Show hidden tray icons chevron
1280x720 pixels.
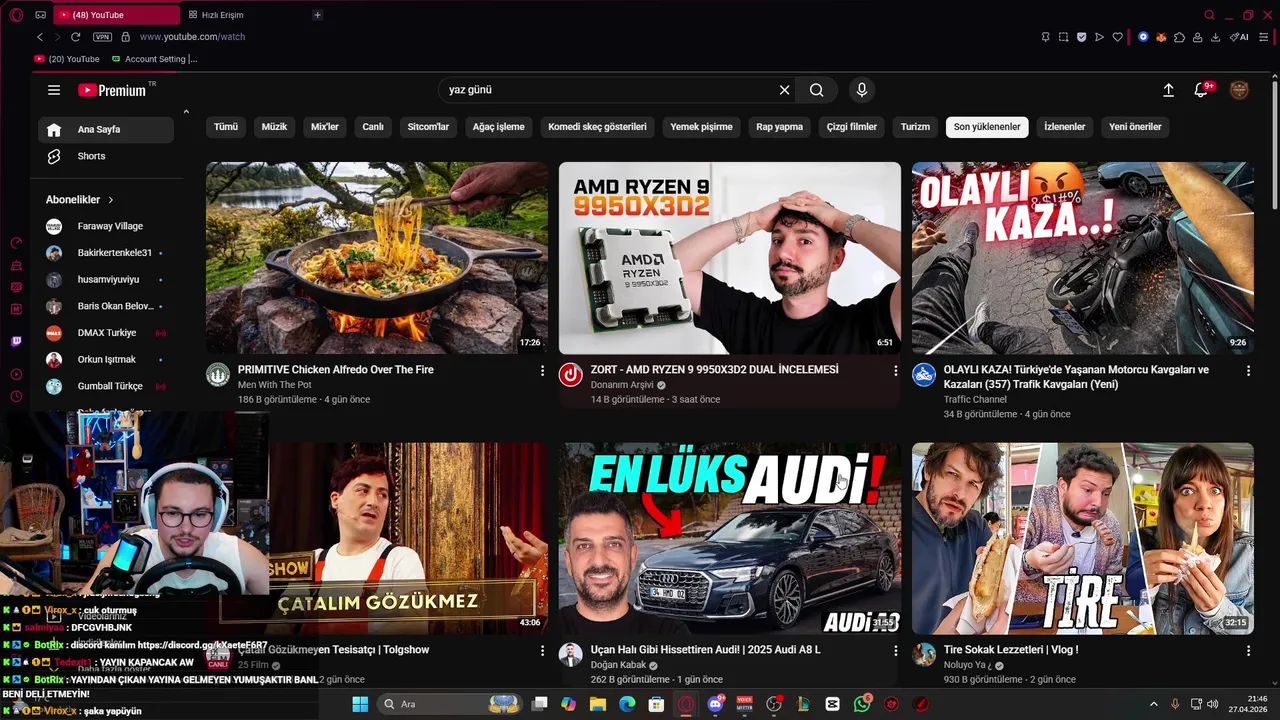click(x=1153, y=704)
